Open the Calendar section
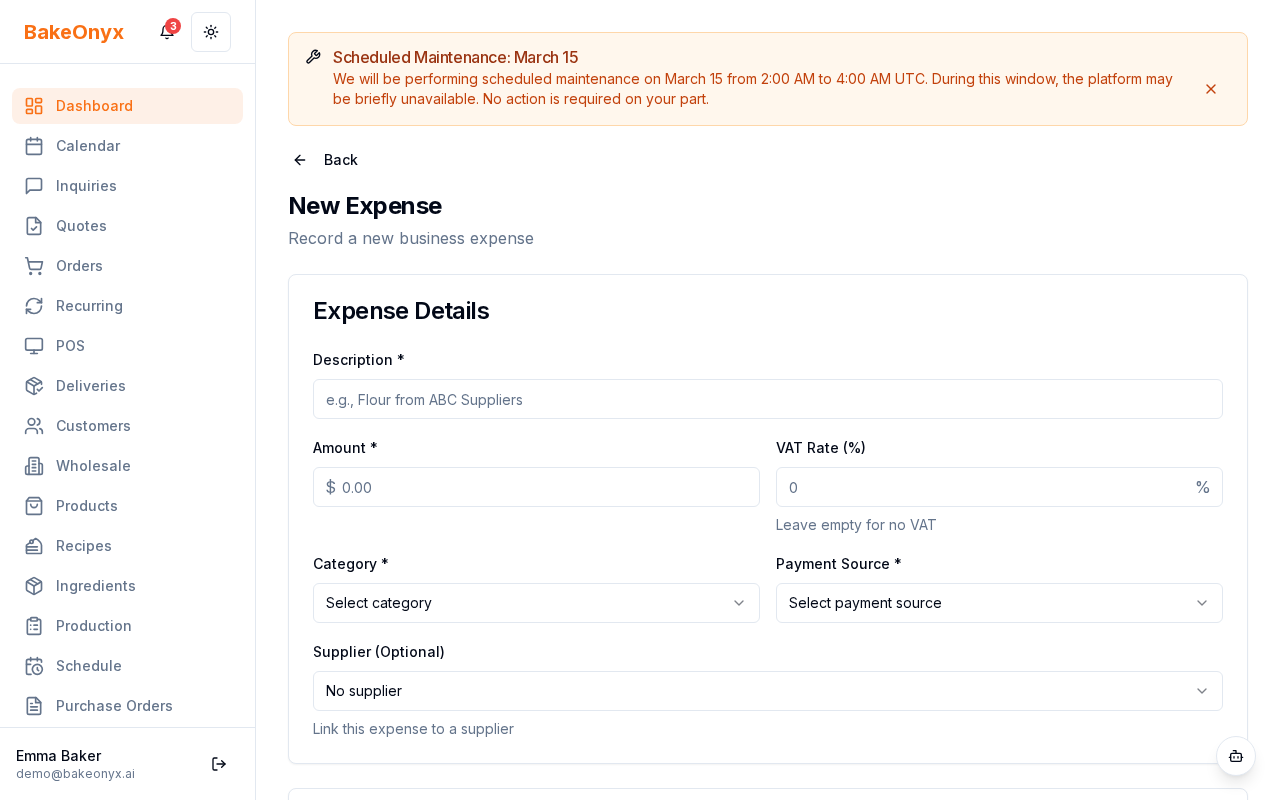Image resolution: width=1280 pixels, height=800 pixels. pos(88,146)
